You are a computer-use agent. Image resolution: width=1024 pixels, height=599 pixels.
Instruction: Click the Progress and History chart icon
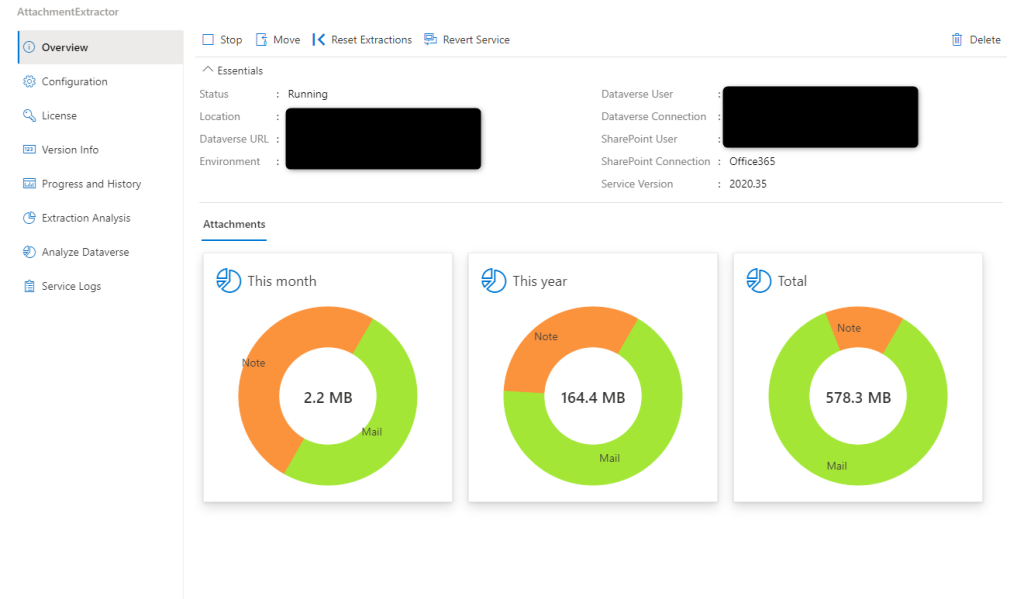pos(29,184)
